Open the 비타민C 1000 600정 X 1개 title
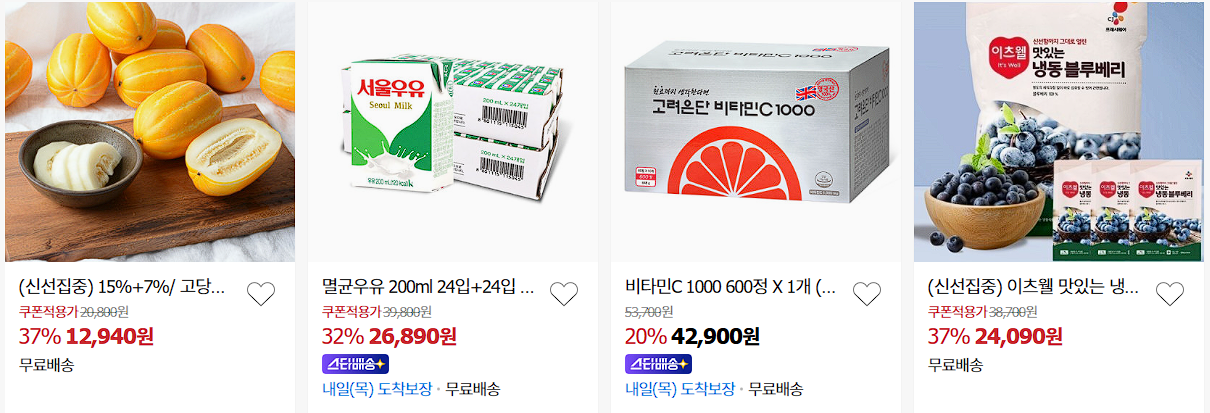The height and width of the screenshot is (413, 1210). point(730,289)
